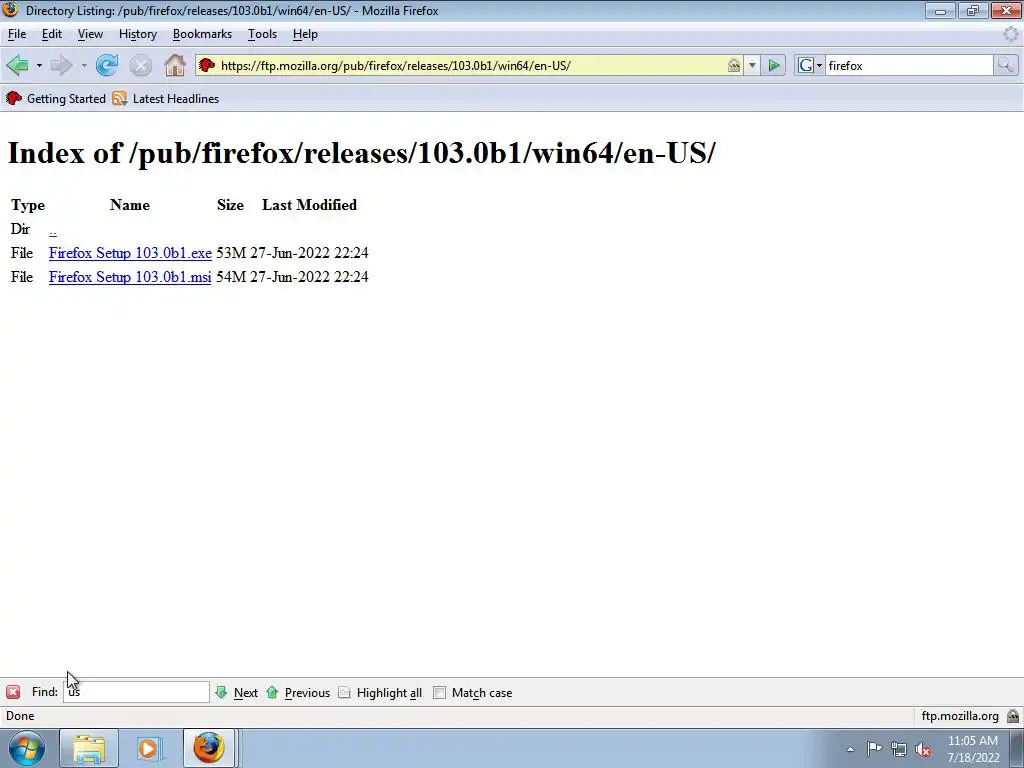
Task: Open the Help menu
Action: pyautogui.click(x=305, y=34)
